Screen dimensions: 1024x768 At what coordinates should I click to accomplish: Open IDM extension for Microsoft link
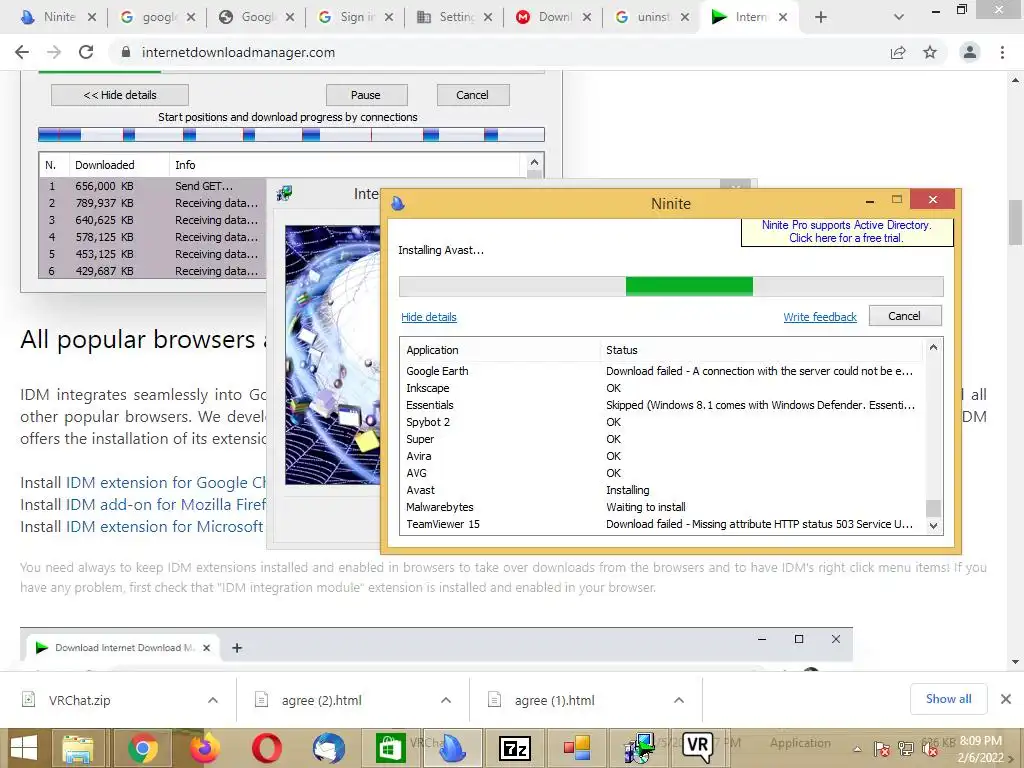(x=165, y=526)
